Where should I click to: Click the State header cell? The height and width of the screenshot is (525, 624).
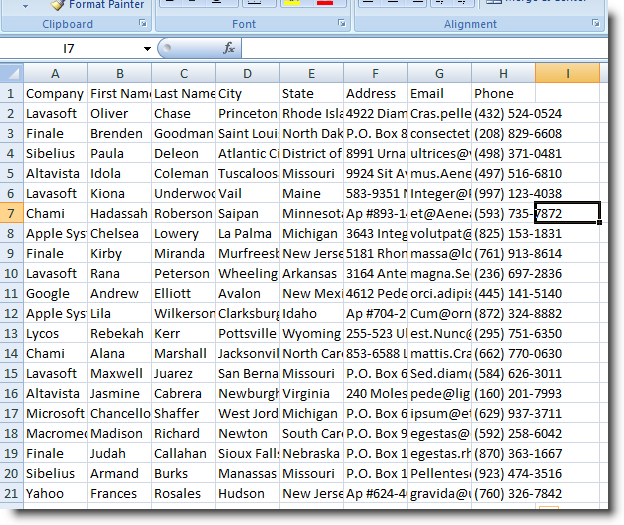pyautogui.click(x=312, y=94)
